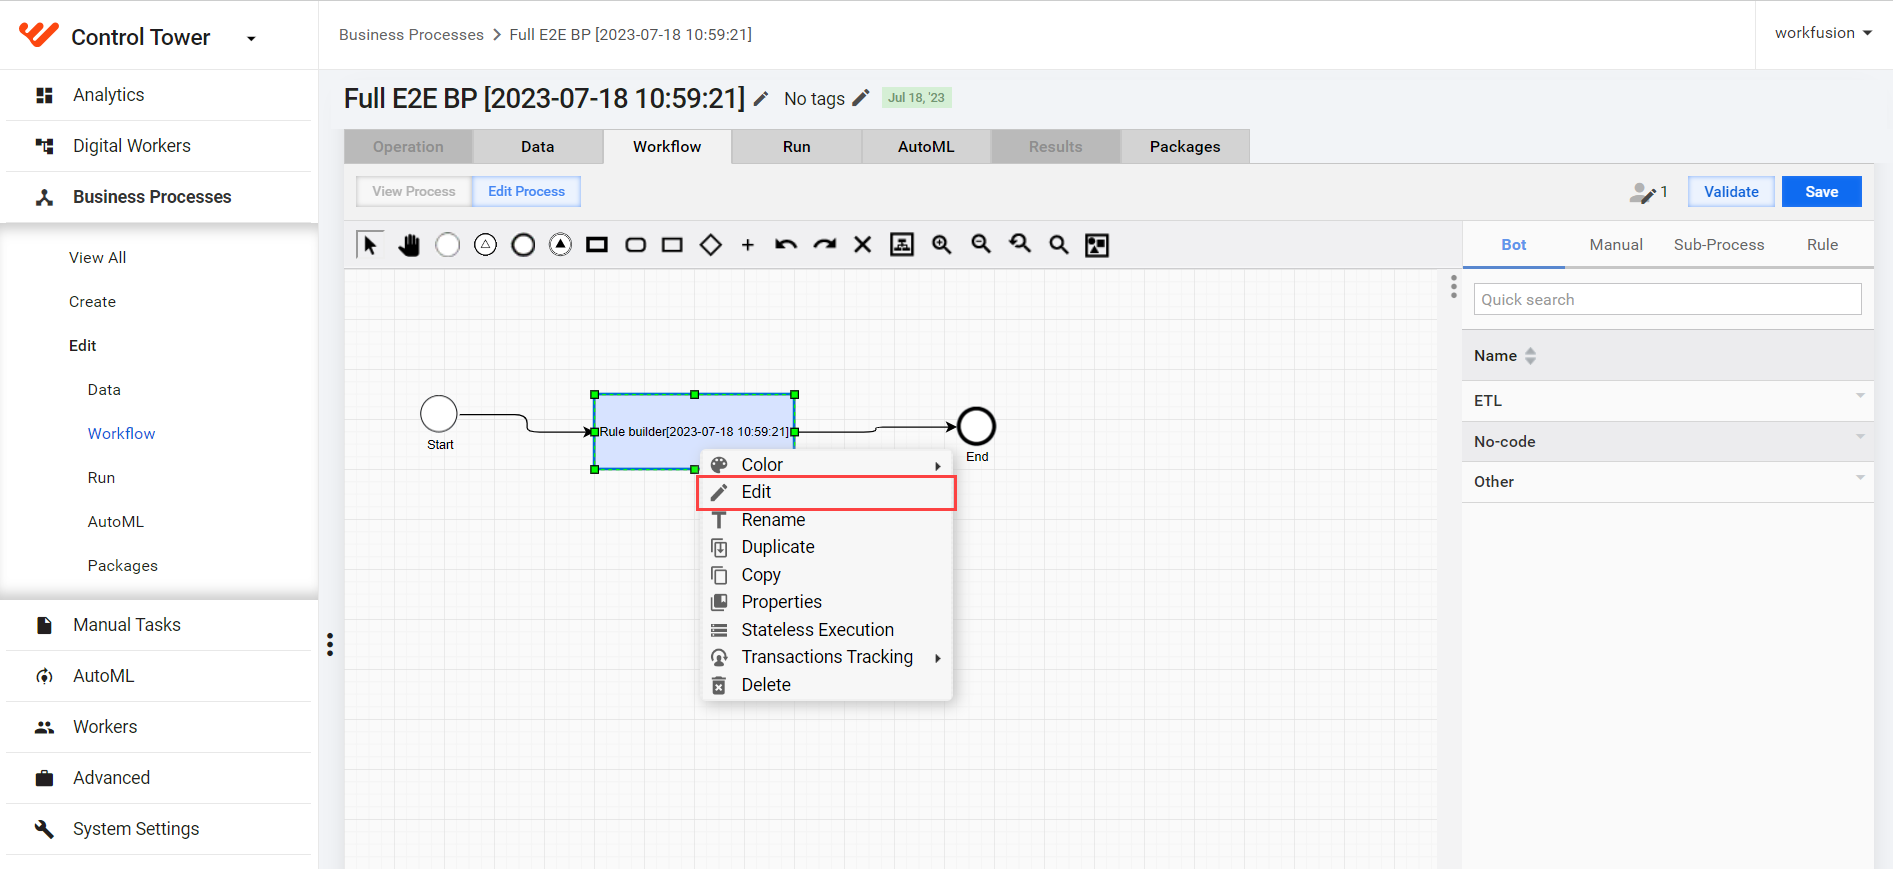Choose Delete from the context menu
The height and width of the screenshot is (869, 1893).
827,685
